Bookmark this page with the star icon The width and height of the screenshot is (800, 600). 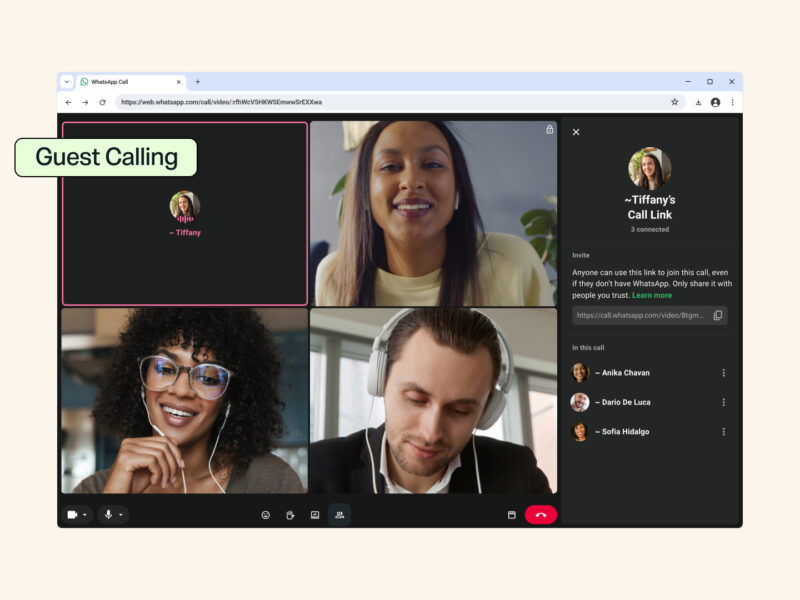674,102
